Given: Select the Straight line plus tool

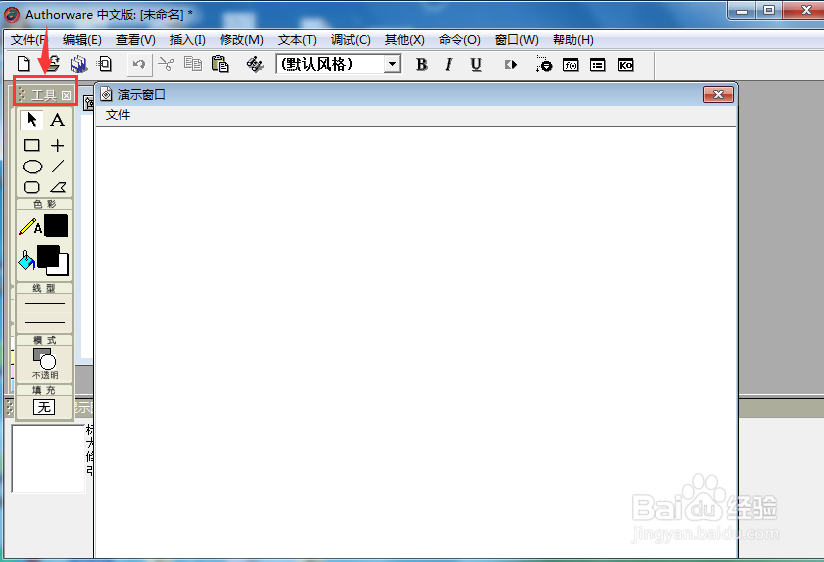Looking at the screenshot, I should (x=57, y=145).
